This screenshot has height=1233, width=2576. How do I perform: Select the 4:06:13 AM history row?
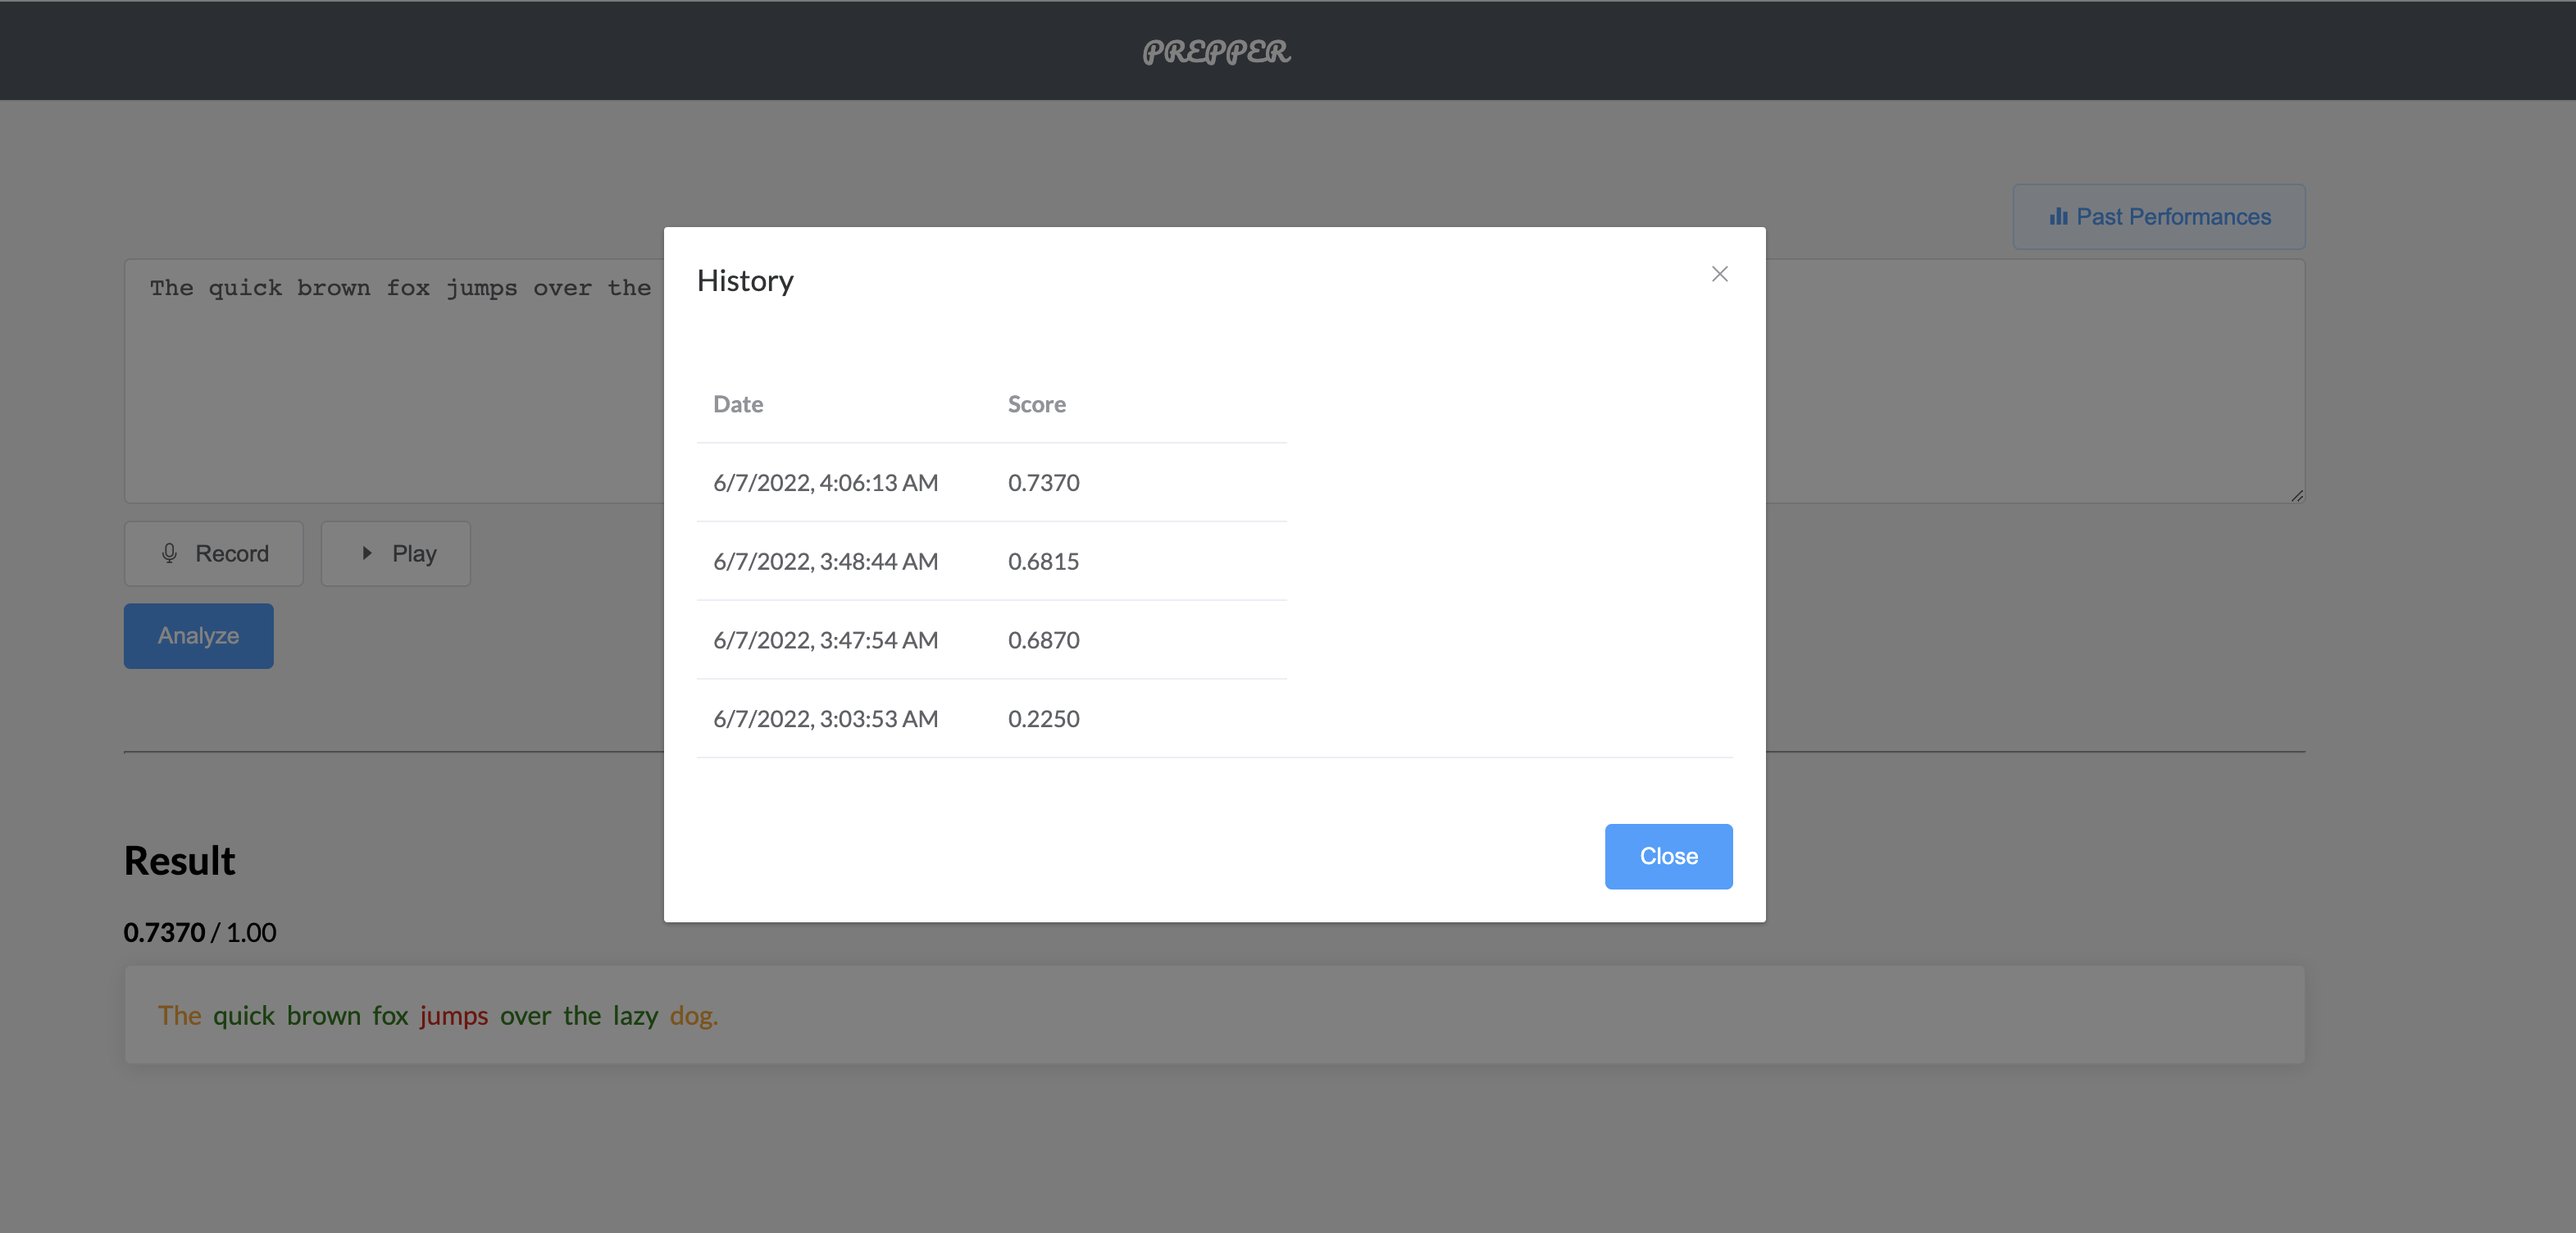pos(825,483)
